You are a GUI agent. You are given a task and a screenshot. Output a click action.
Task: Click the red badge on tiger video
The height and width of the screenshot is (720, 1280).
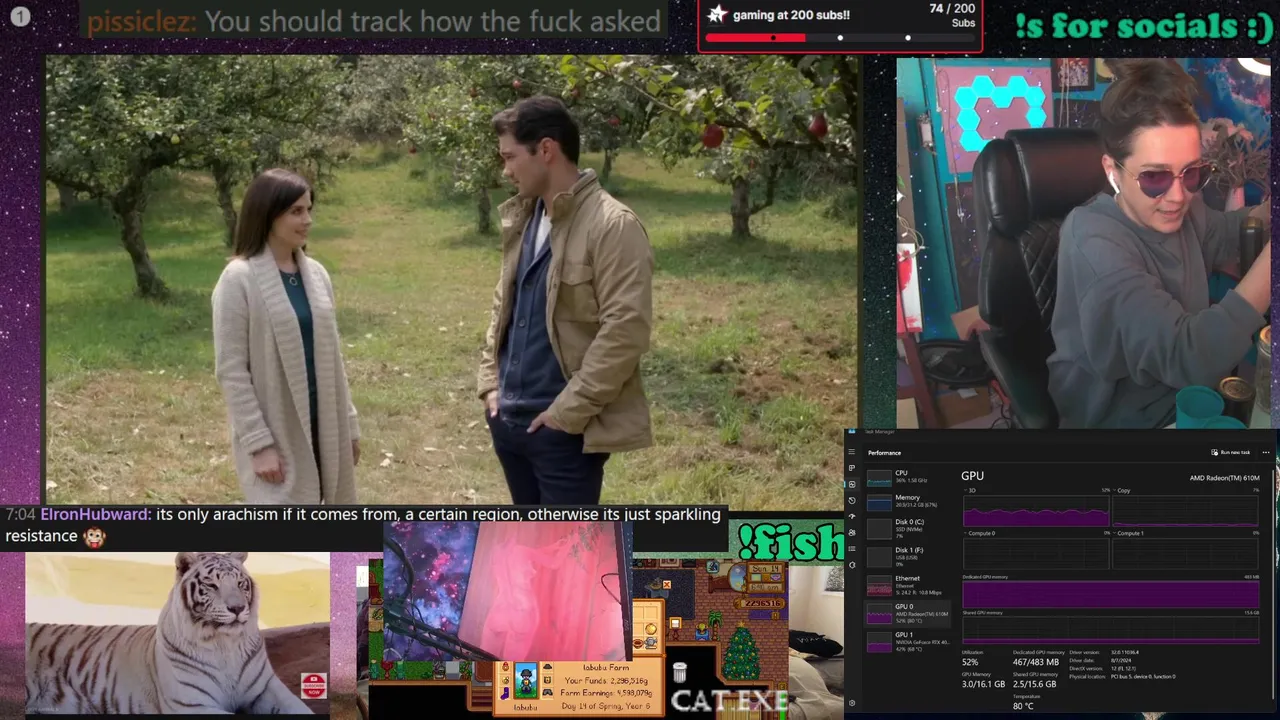click(313, 685)
